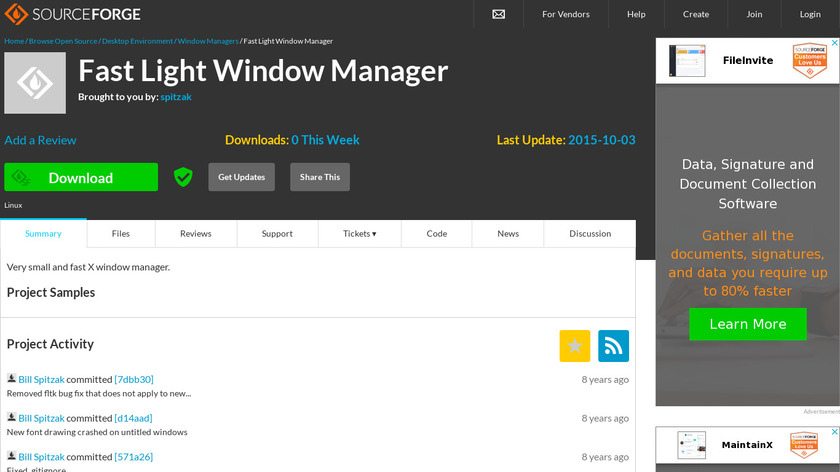
Task: Open For Vendors menu
Action: [566, 14]
